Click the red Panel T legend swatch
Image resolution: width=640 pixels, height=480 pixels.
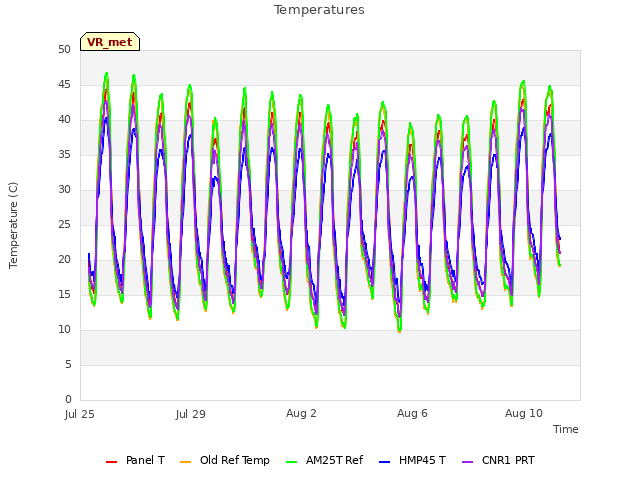click(111, 462)
